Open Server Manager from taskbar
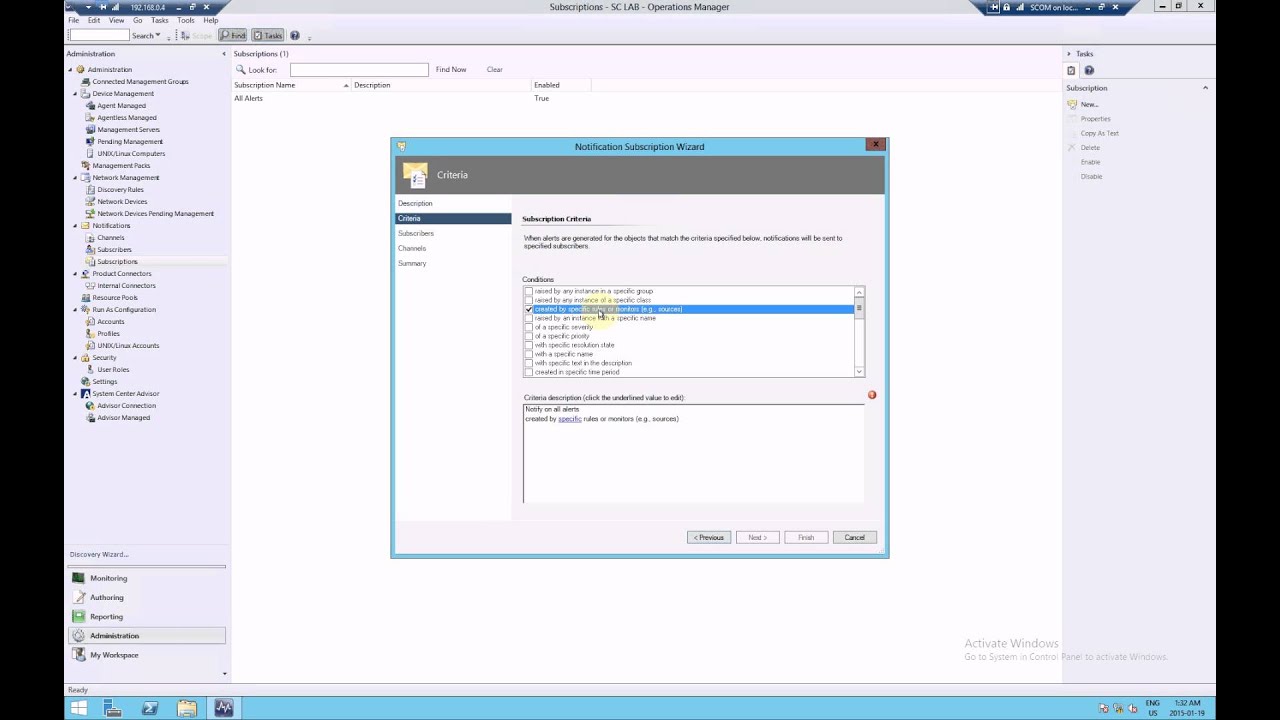This screenshot has height=720, width=1280. (x=113, y=708)
